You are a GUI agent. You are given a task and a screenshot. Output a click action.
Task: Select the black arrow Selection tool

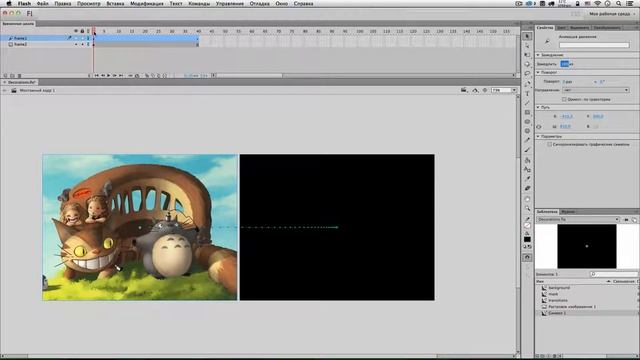coord(527,37)
